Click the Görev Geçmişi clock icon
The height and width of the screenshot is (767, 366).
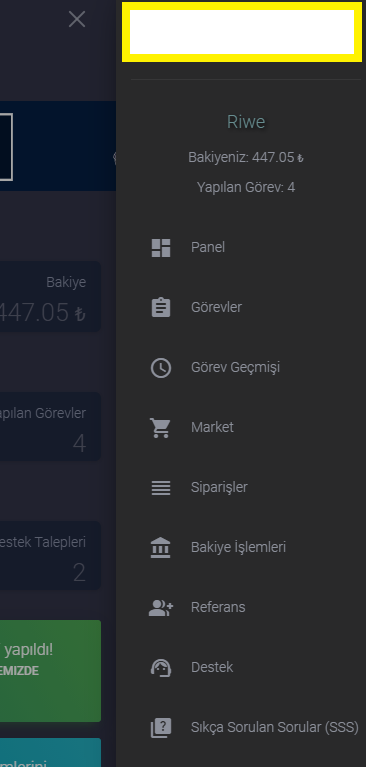pyautogui.click(x=160, y=368)
